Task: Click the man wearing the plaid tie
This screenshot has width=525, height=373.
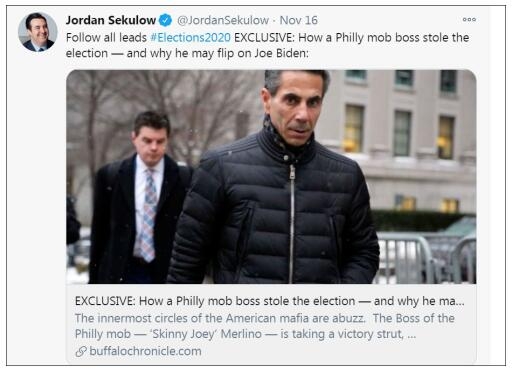Action: click(x=141, y=198)
